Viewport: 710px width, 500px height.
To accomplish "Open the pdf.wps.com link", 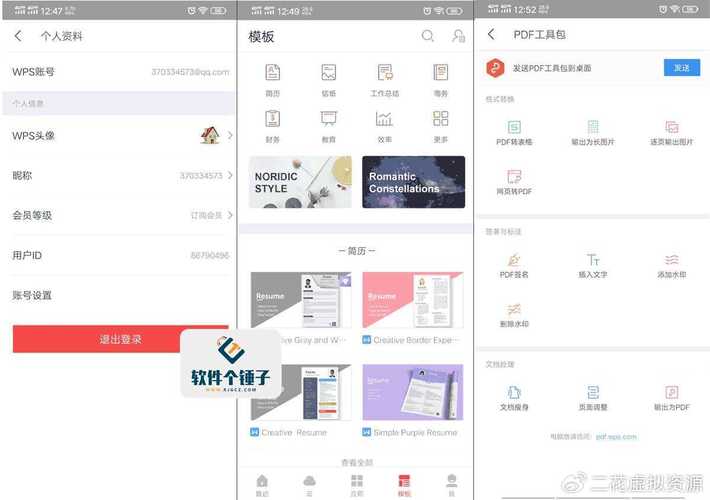I will pos(616,437).
